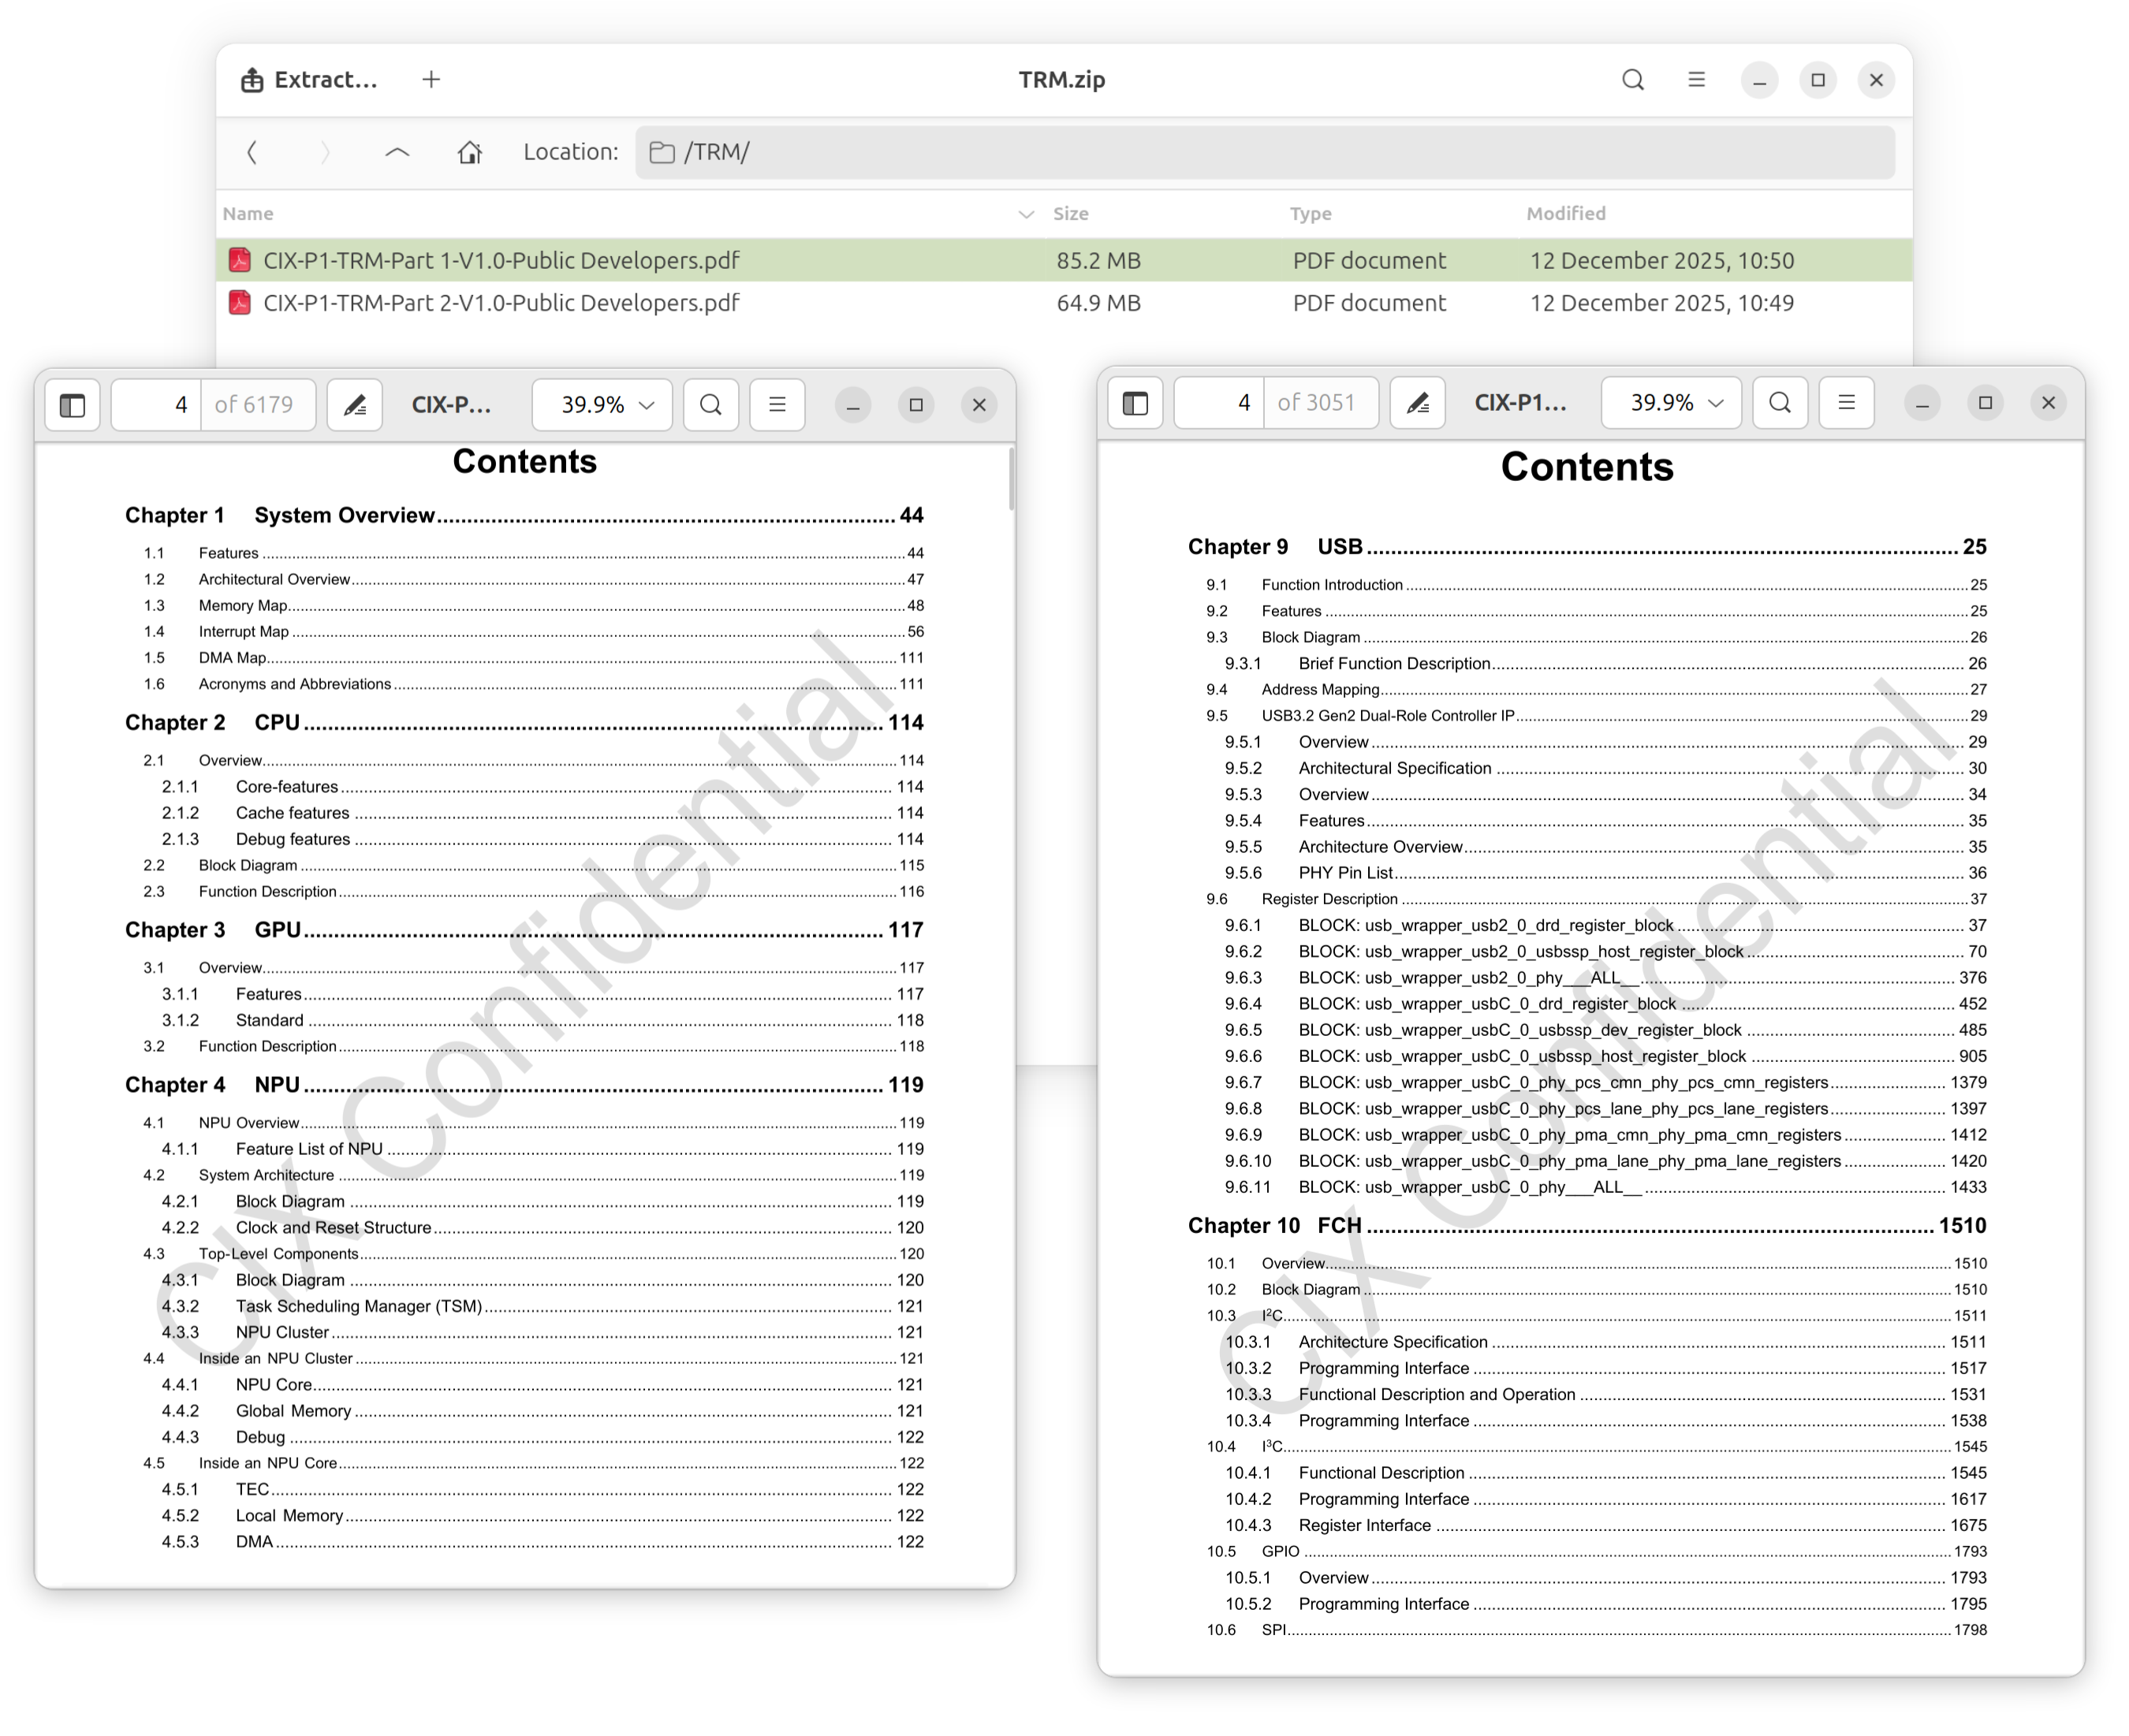Image resolution: width=2129 pixels, height=1736 pixels.
Task: Select CIX-P1-TRM-Part 2 PDF file
Action: (500, 303)
